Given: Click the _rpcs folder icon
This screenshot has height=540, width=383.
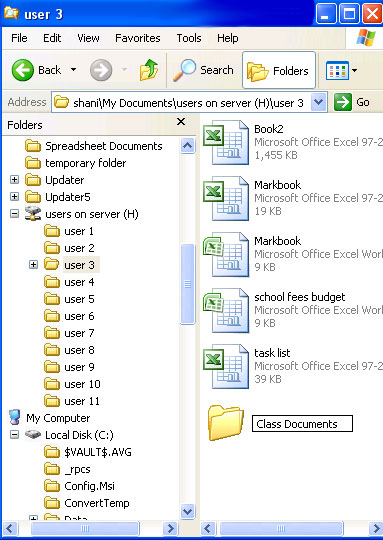Looking at the screenshot, I should point(52,469).
